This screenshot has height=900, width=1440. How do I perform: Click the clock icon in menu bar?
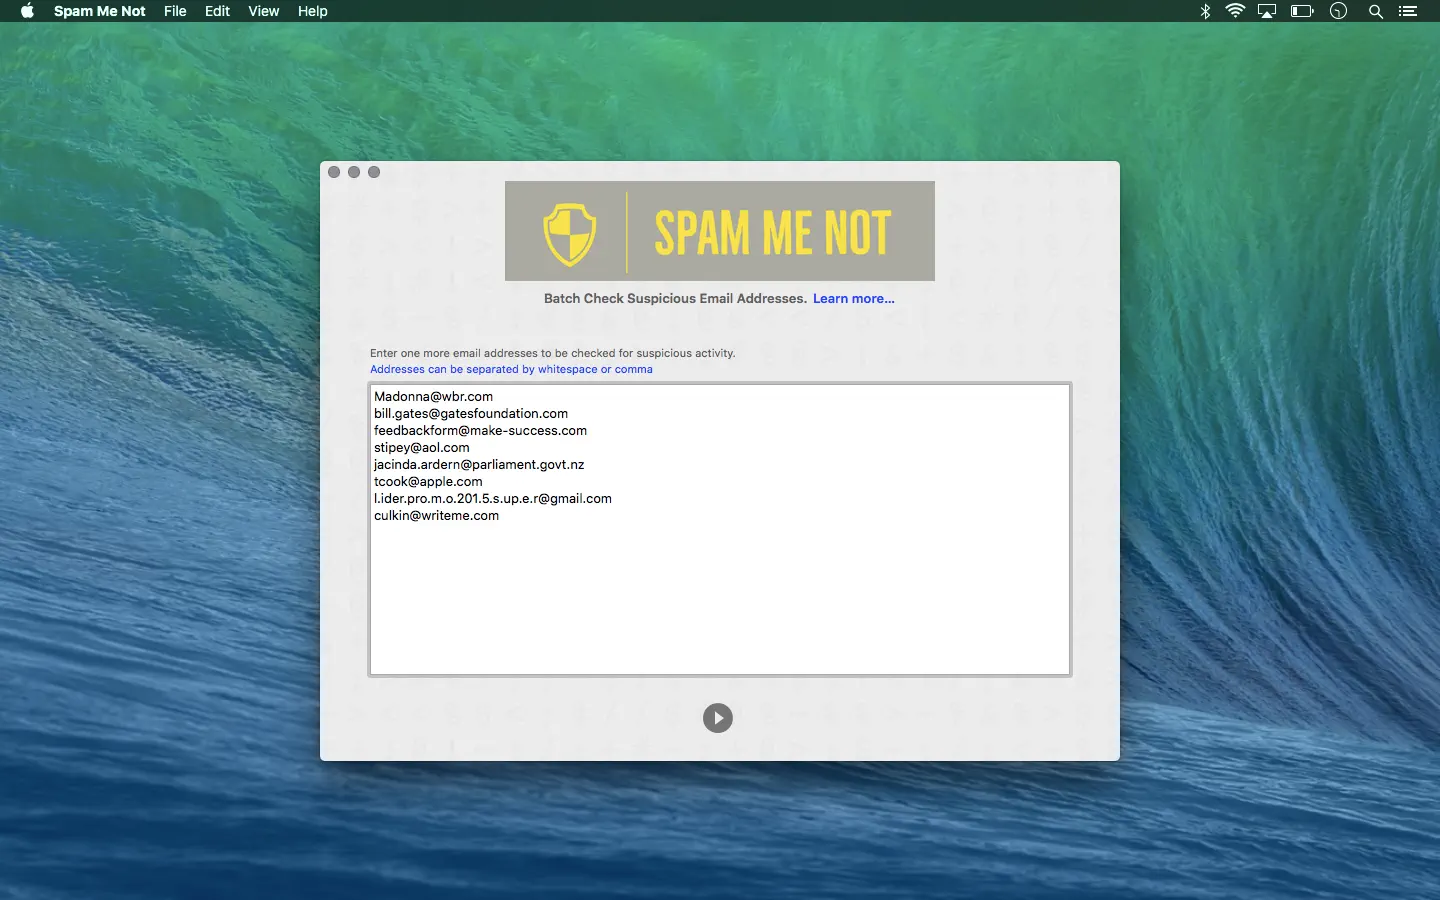pos(1339,11)
